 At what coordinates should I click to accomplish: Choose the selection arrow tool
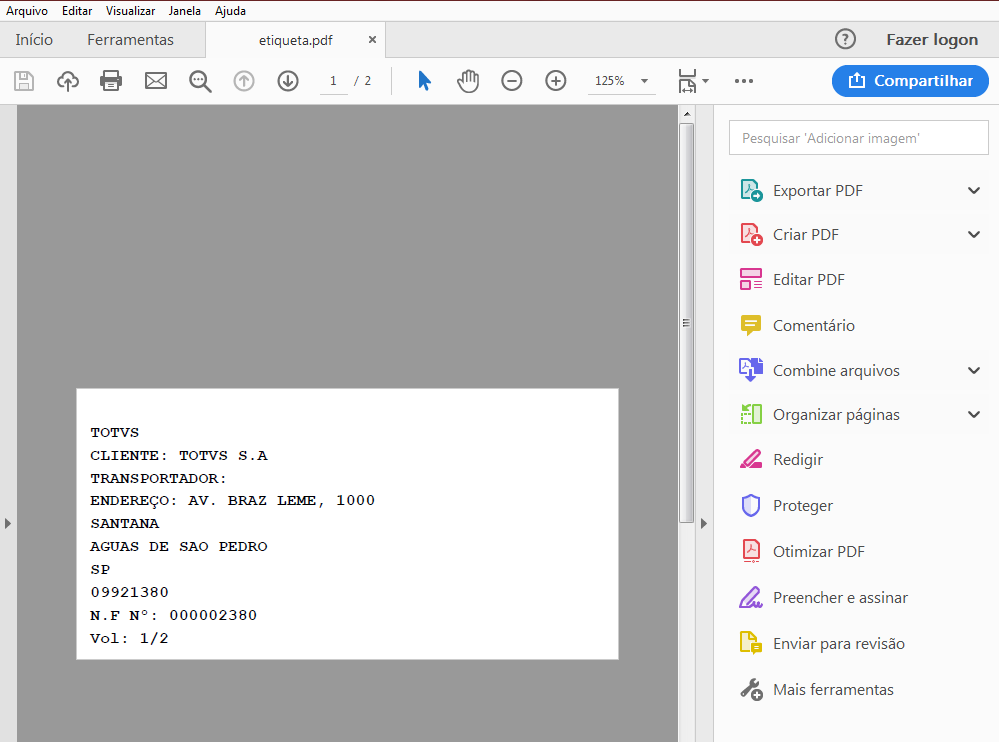click(424, 81)
